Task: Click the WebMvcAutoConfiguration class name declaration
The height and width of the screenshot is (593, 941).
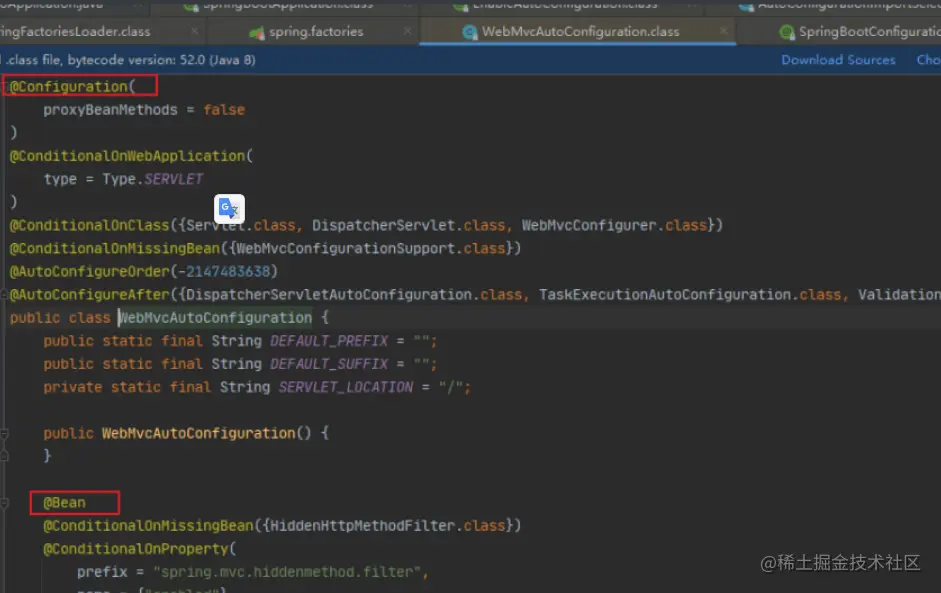Action: tap(215, 318)
